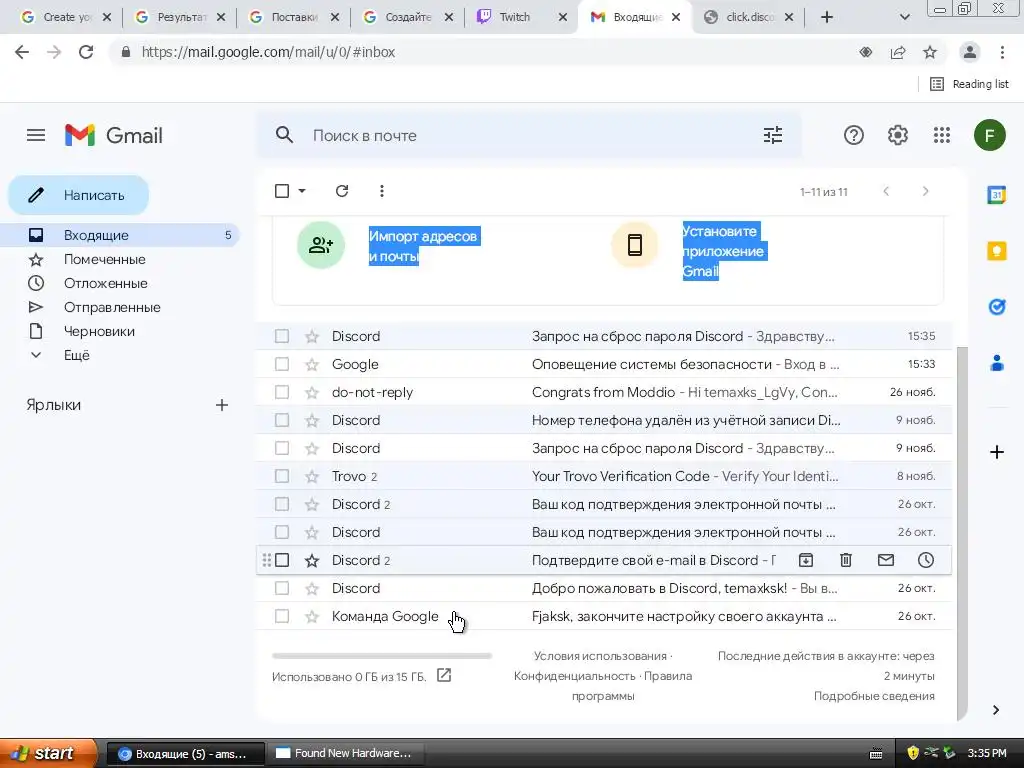1024x768 pixels.
Task: Share this page icon in address bar
Action: pos(898,52)
